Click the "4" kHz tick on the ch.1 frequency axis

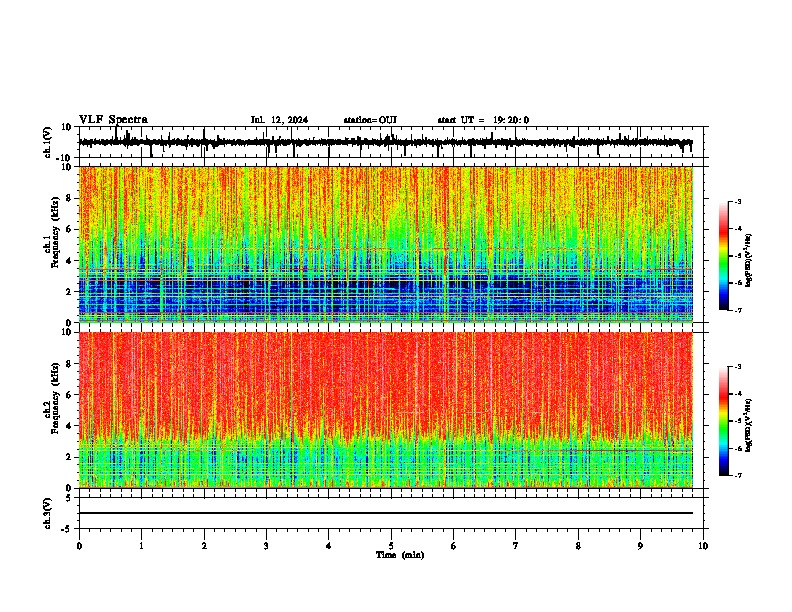69,261
